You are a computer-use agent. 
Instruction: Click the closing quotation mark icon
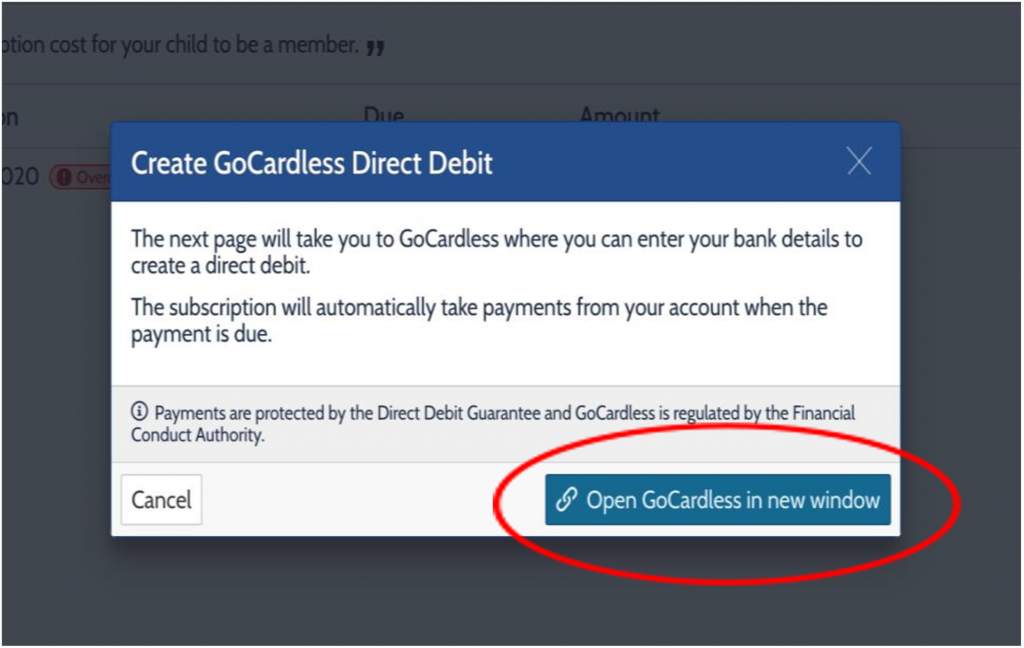[375, 47]
